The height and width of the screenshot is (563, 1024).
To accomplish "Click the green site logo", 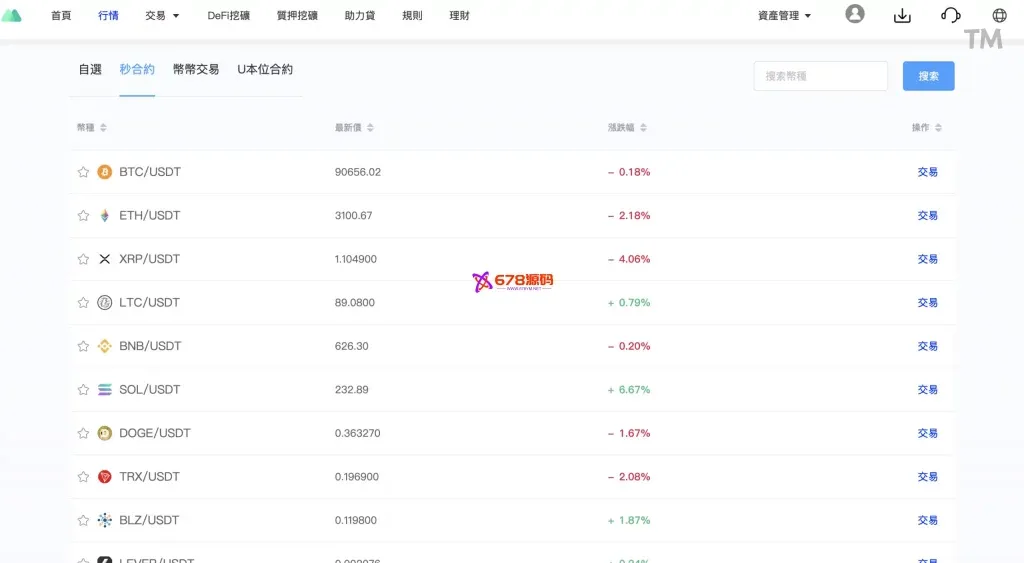I will tap(12, 15).
